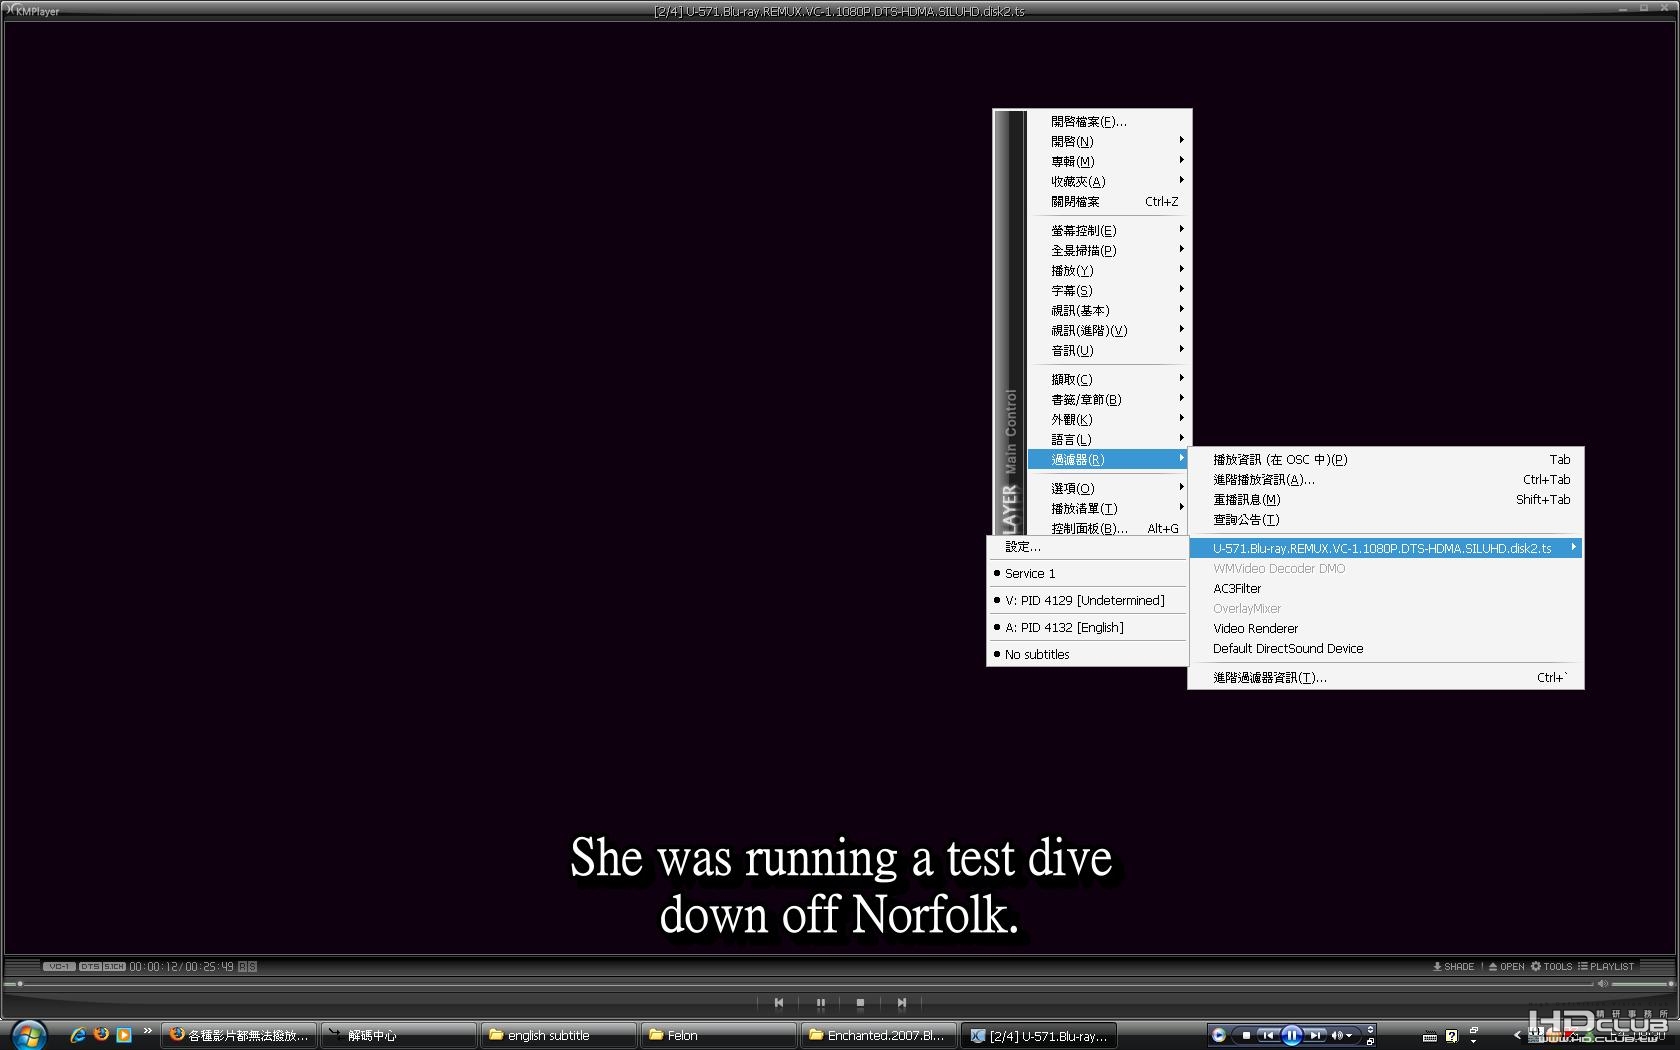The image size is (1680, 1050).
Task: Click WMP toolbar restore window icon
Action: tap(1370, 1040)
